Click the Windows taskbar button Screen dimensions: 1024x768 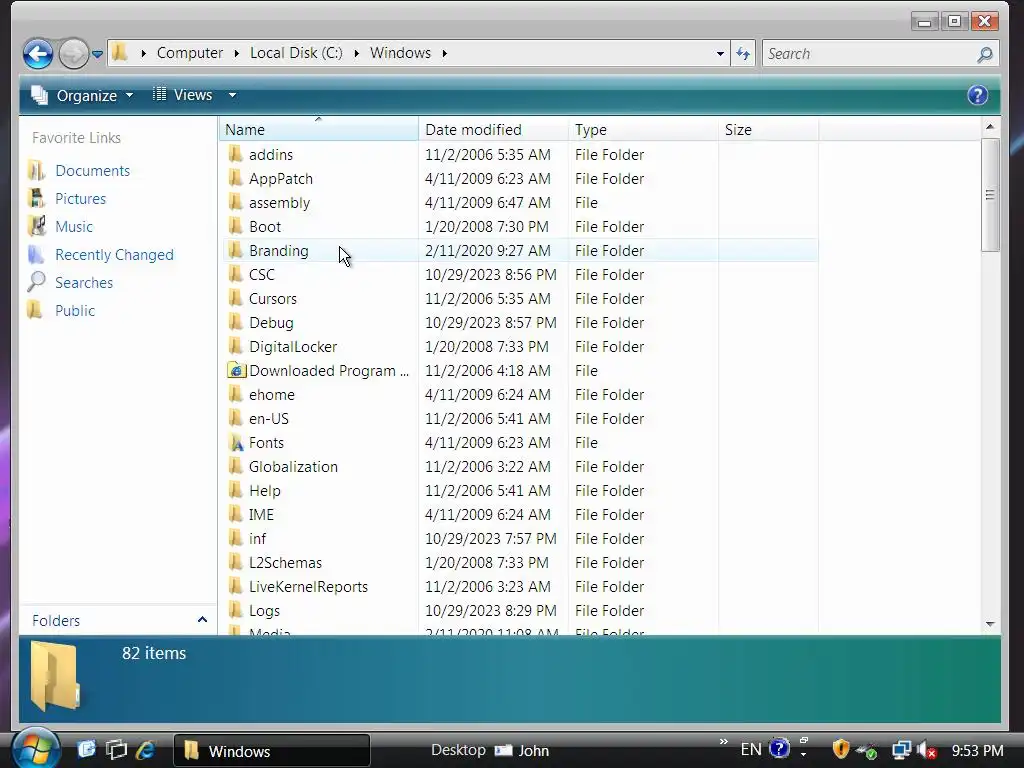[x=272, y=750]
